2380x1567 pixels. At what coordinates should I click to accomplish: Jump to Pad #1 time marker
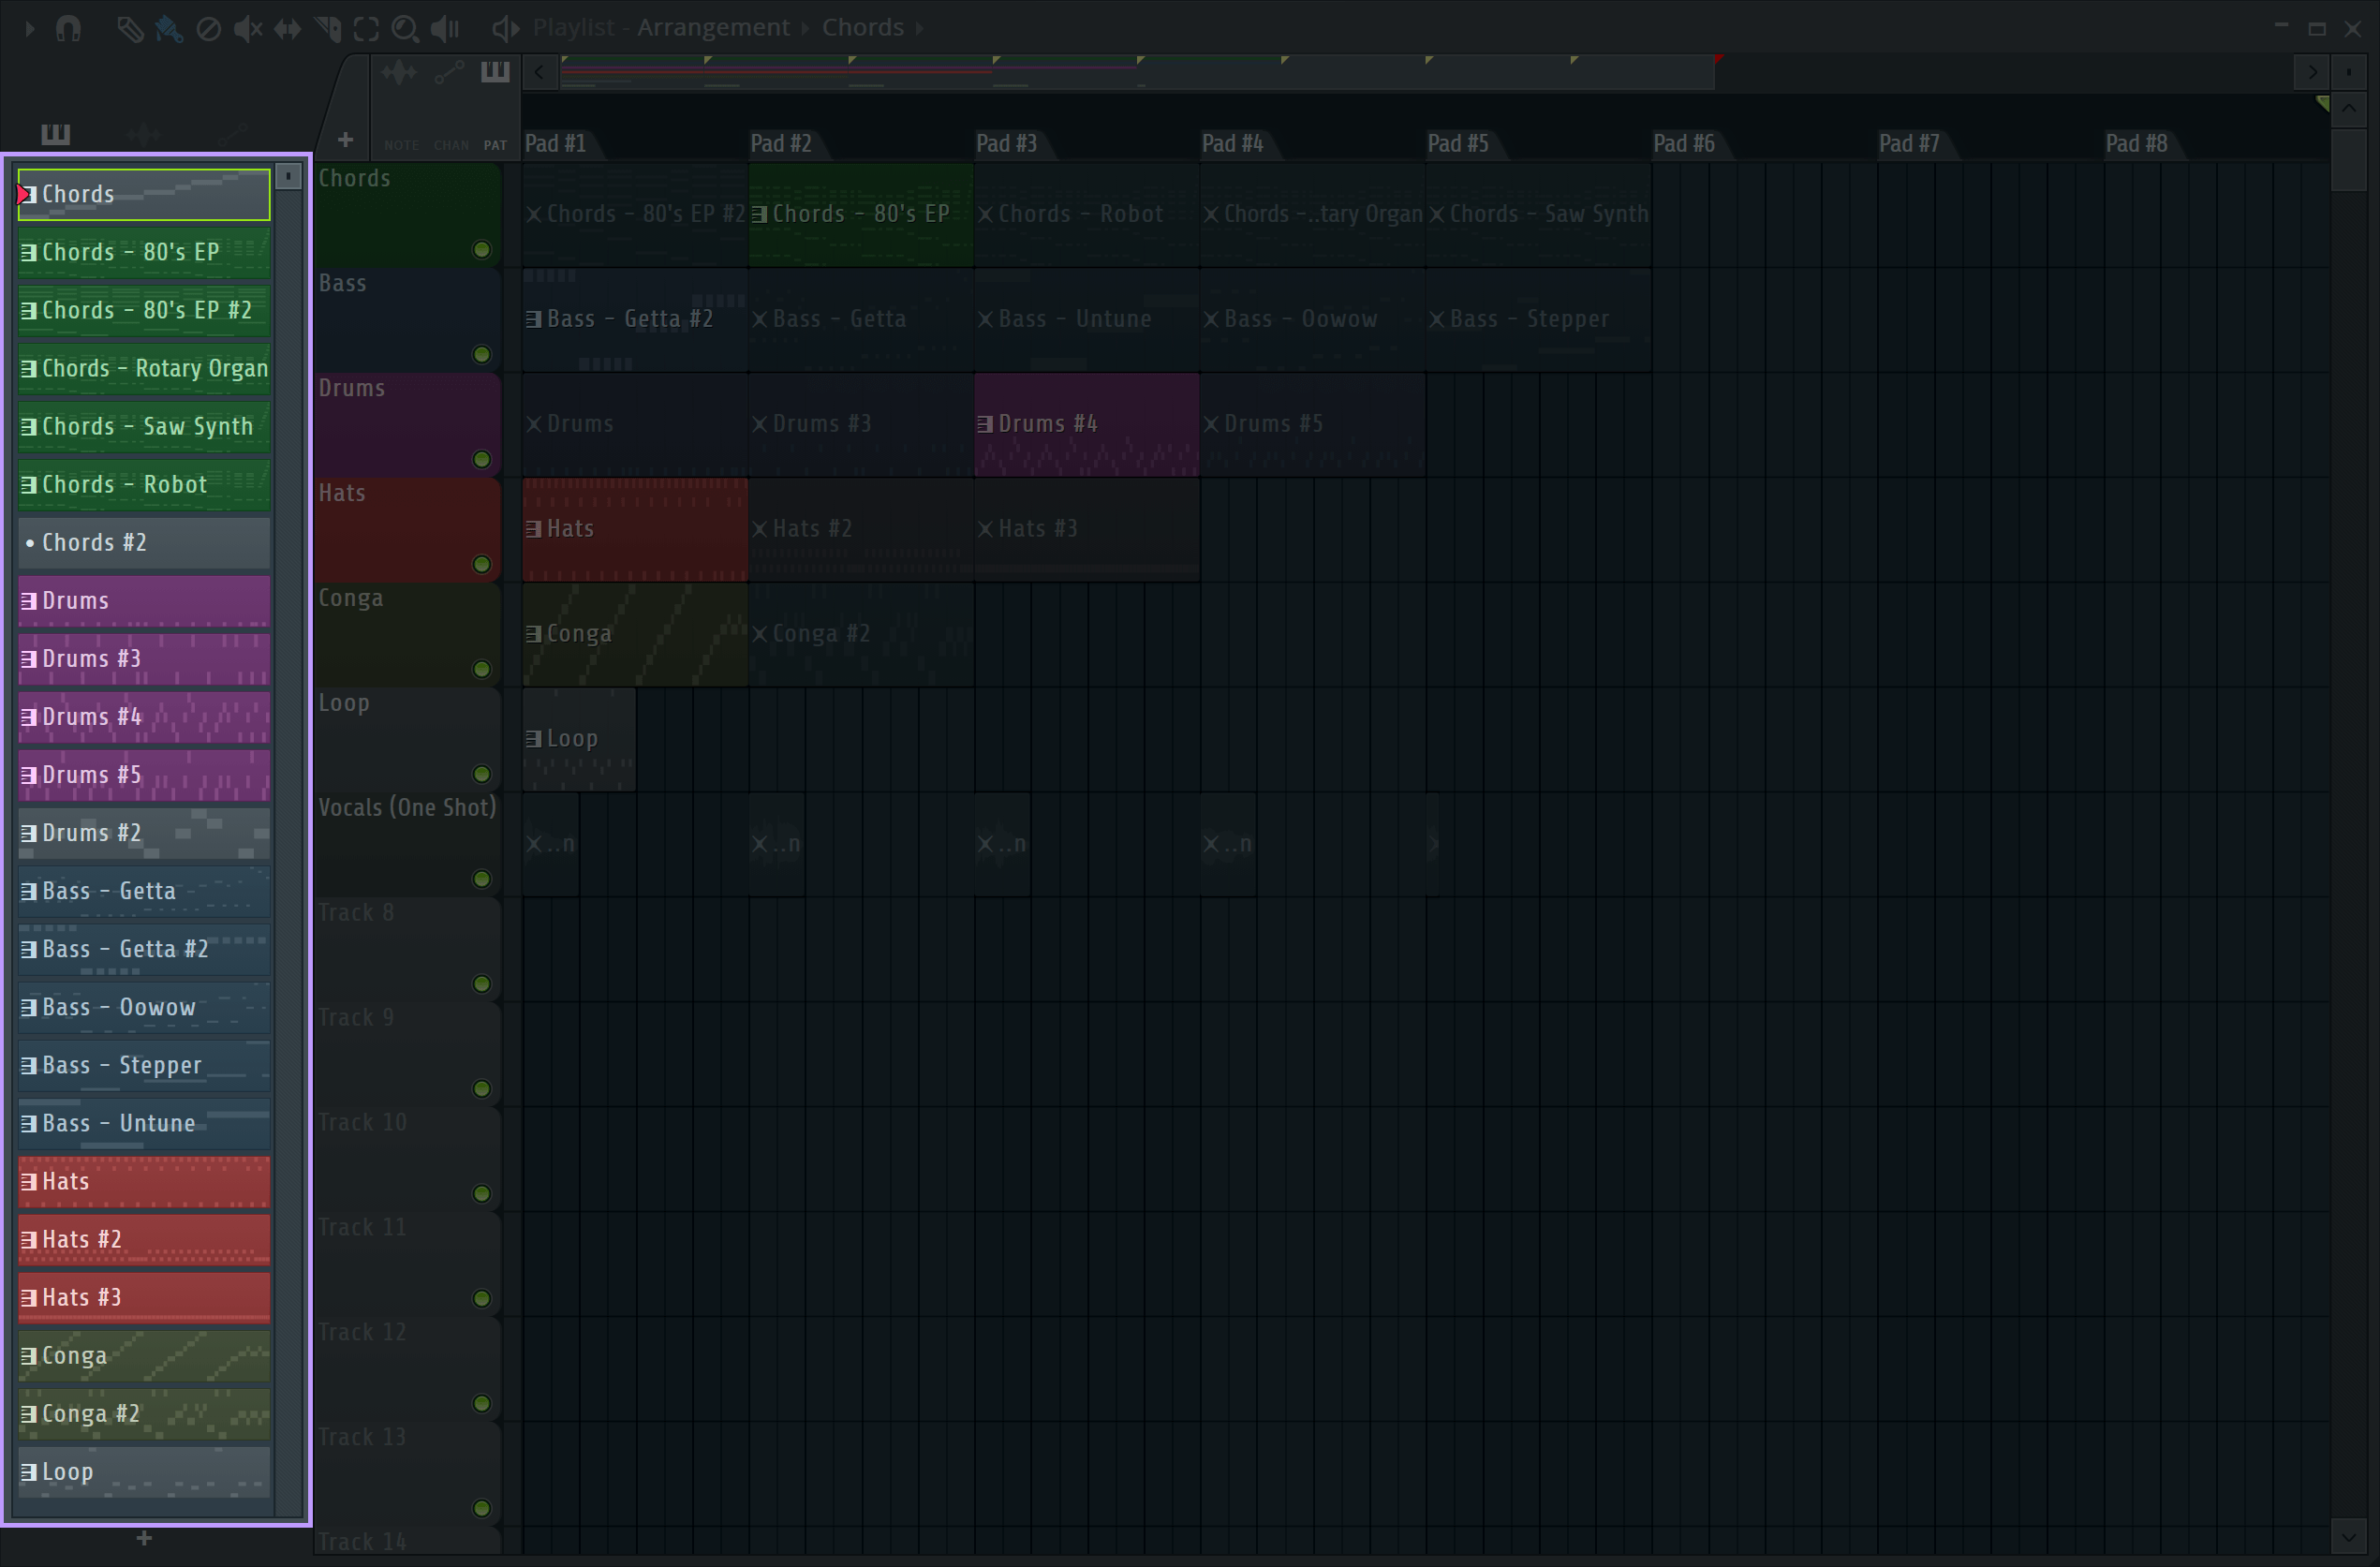pos(556,144)
